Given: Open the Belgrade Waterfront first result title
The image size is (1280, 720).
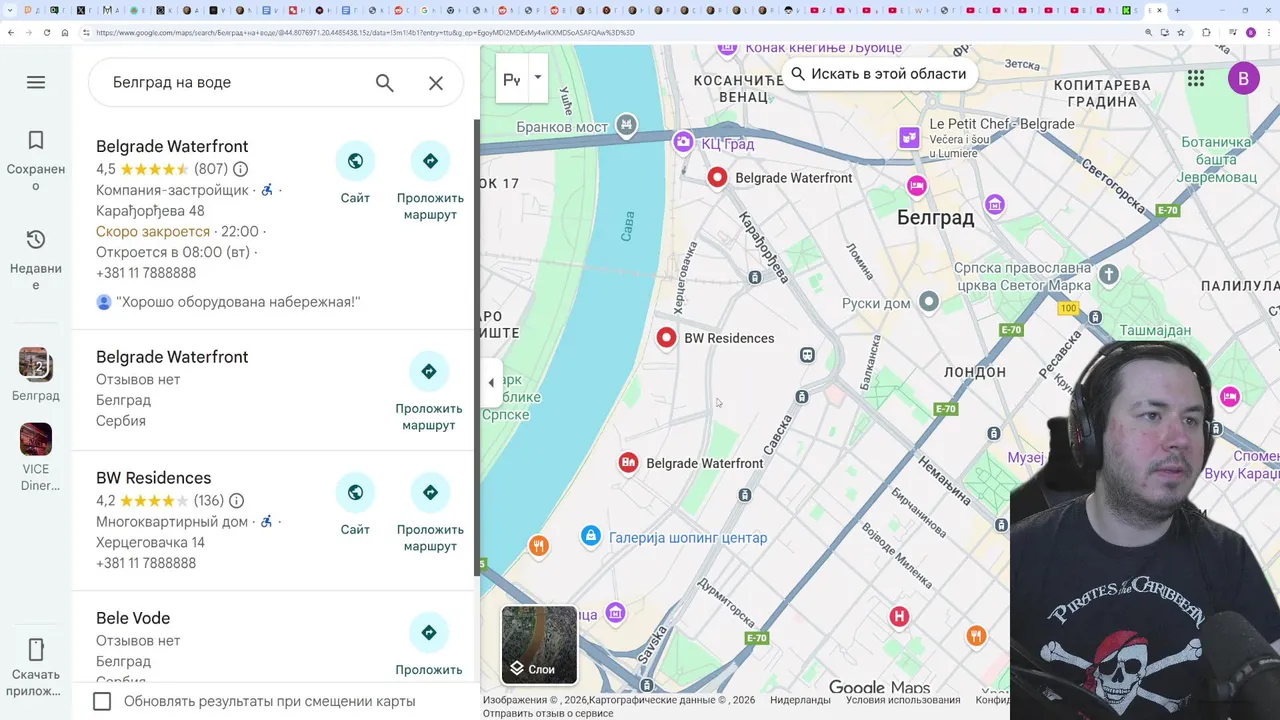Looking at the screenshot, I should pos(172,147).
